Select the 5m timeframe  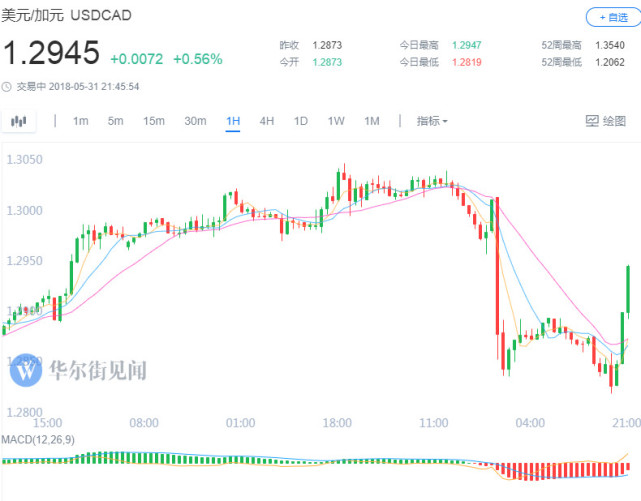(116, 121)
